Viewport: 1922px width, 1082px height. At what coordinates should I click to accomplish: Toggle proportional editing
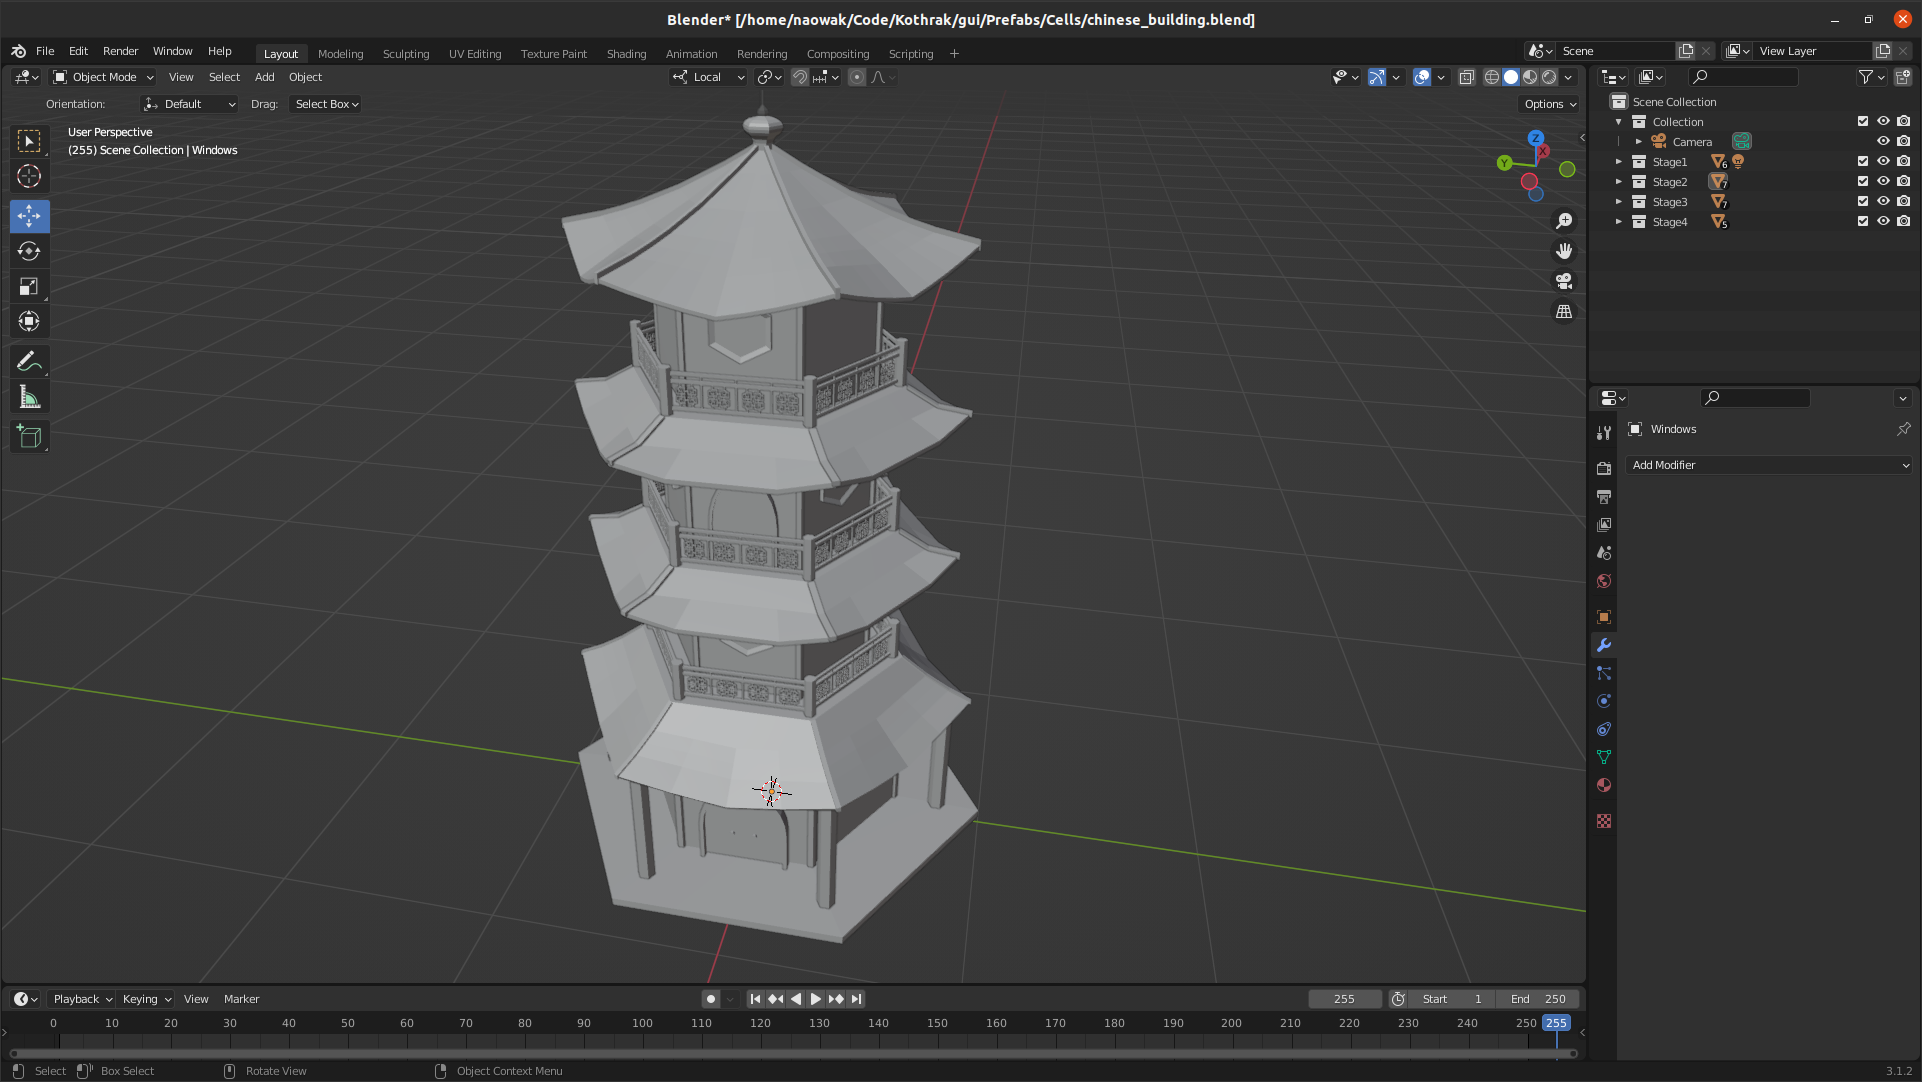pos(857,77)
